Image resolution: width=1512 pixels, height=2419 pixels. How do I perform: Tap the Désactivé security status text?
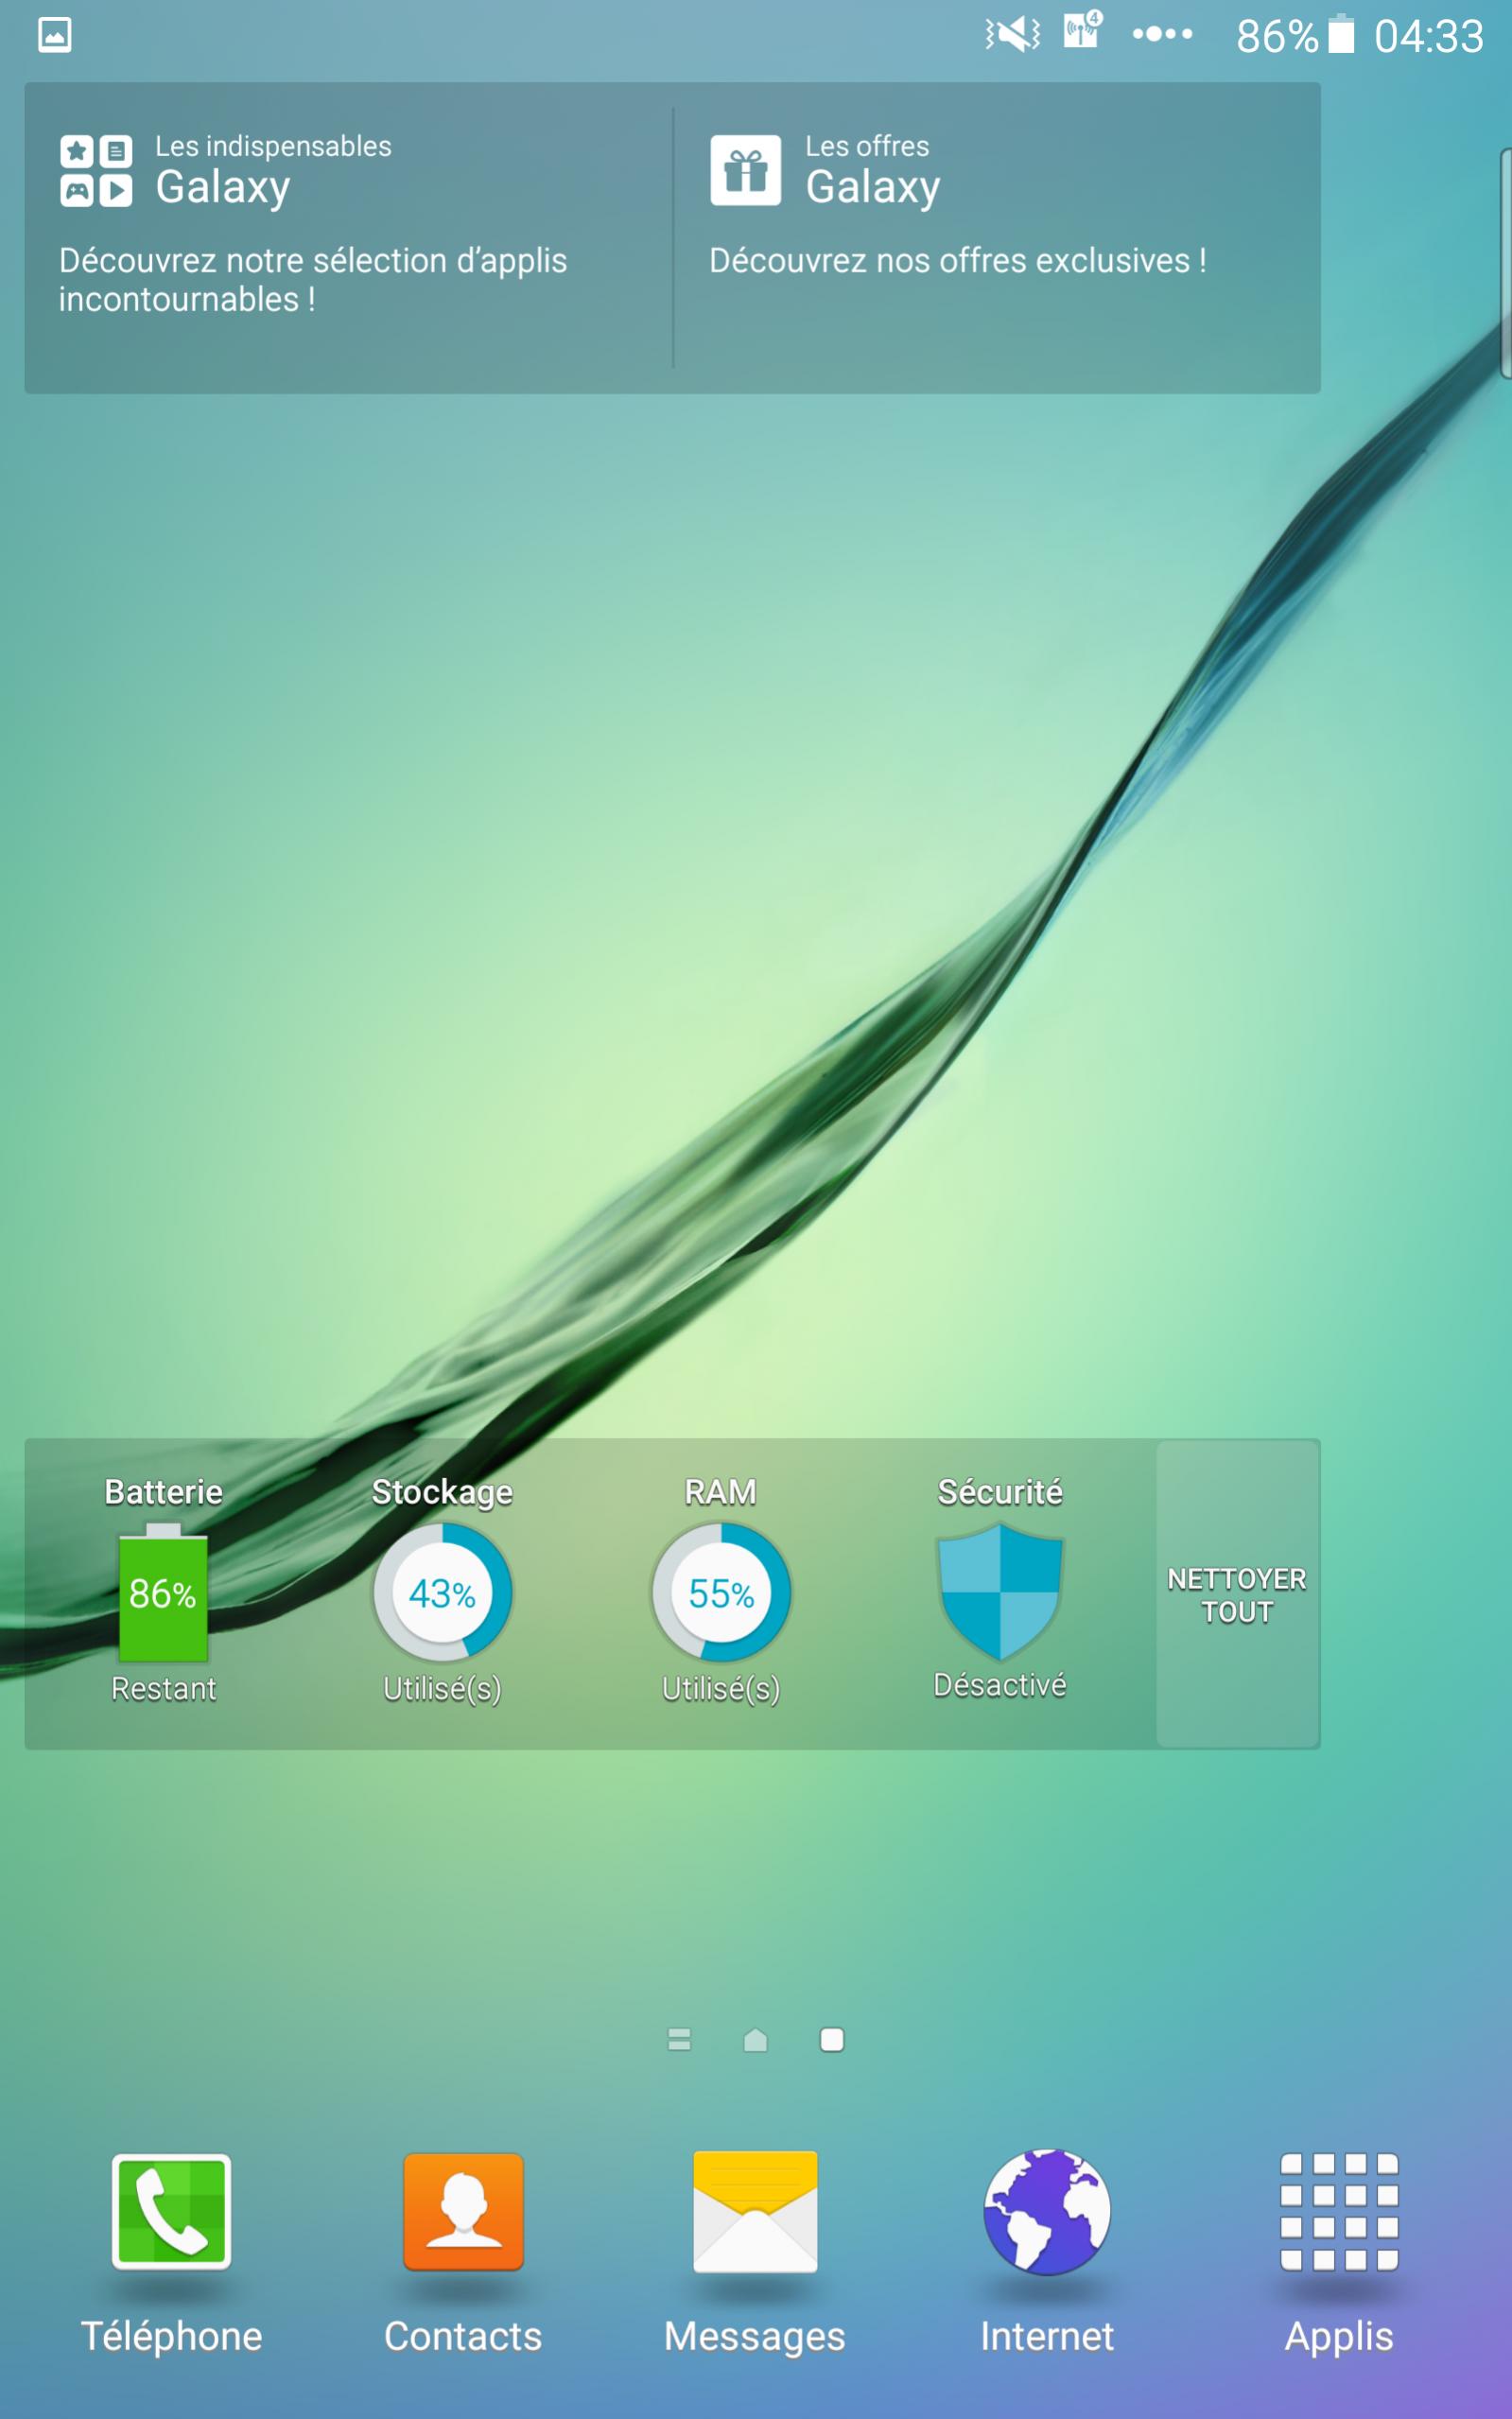[x=1000, y=1685]
